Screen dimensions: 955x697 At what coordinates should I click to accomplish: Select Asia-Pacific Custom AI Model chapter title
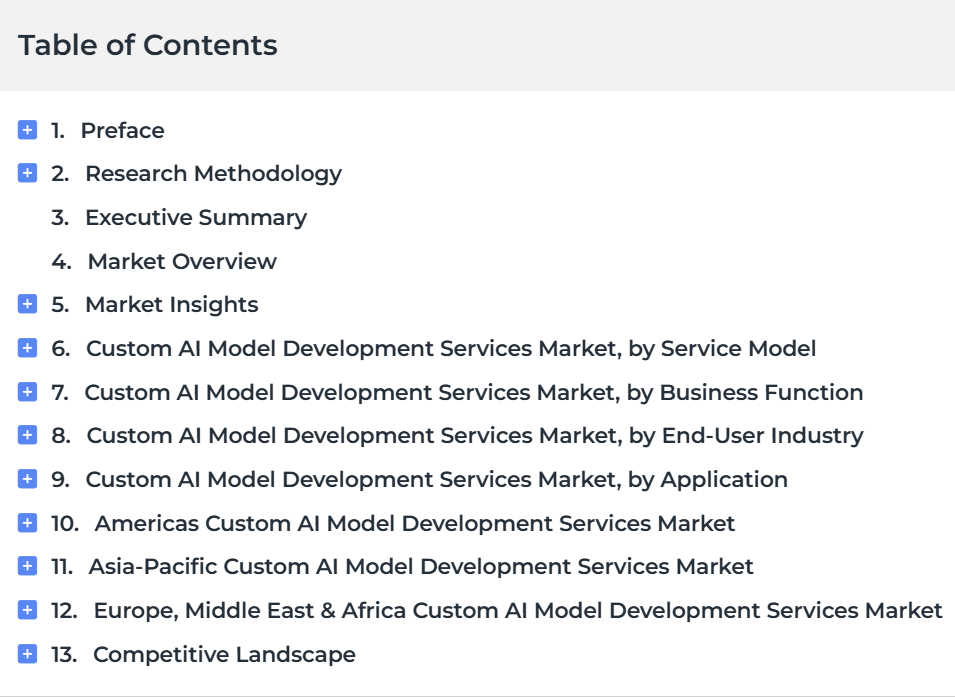421,567
